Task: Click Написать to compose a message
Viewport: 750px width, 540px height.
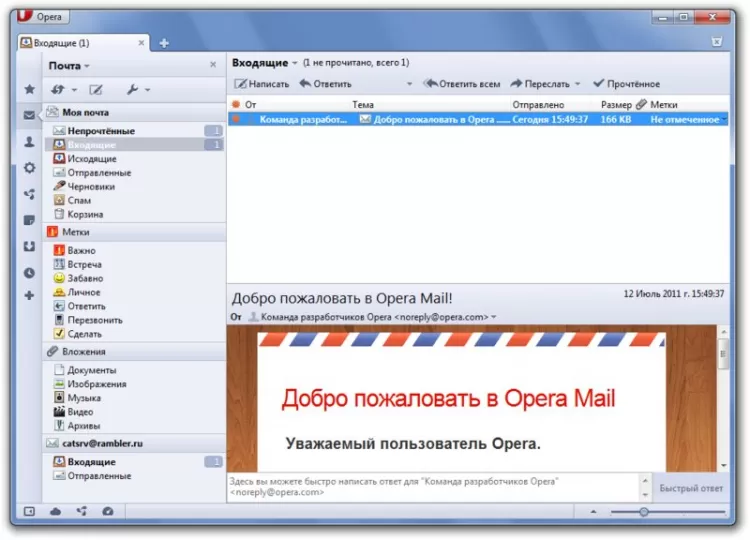Action: [x=262, y=84]
